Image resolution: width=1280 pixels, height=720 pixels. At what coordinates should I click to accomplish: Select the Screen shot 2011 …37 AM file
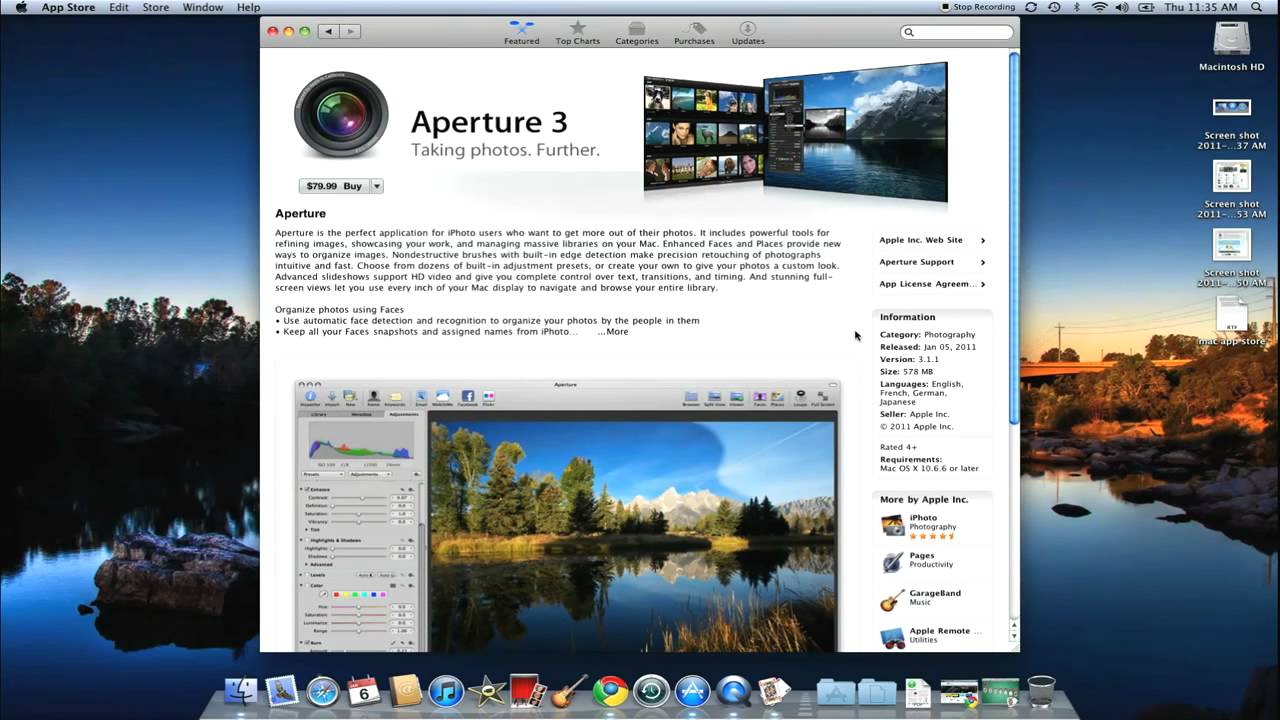[x=1232, y=123]
